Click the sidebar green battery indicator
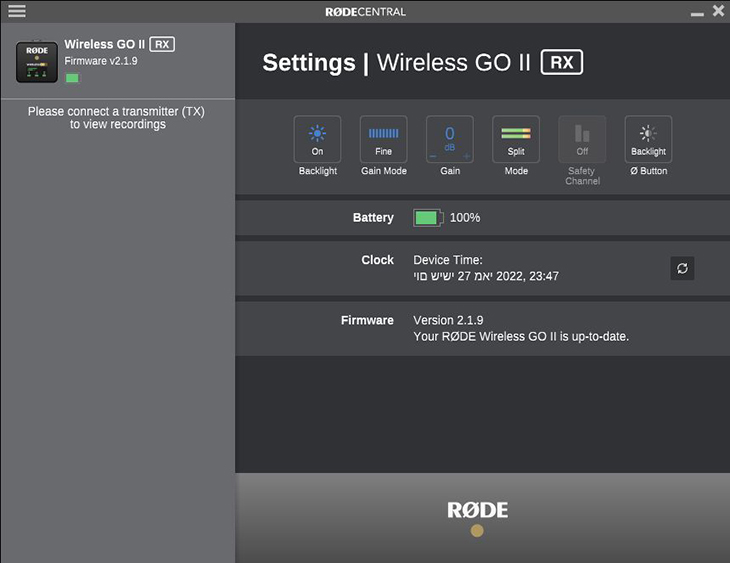730x563 pixels. pyautogui.click(x=72, y=78)
